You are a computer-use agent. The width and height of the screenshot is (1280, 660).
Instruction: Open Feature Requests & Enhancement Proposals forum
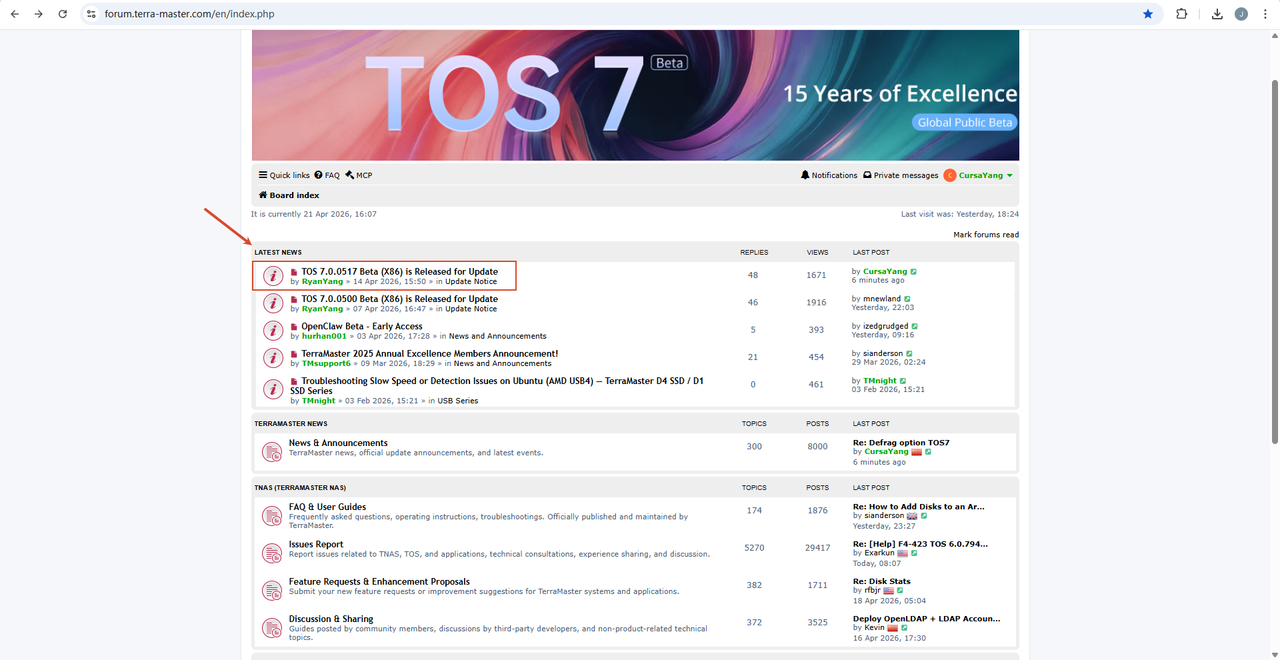click(x=379, y=581)
